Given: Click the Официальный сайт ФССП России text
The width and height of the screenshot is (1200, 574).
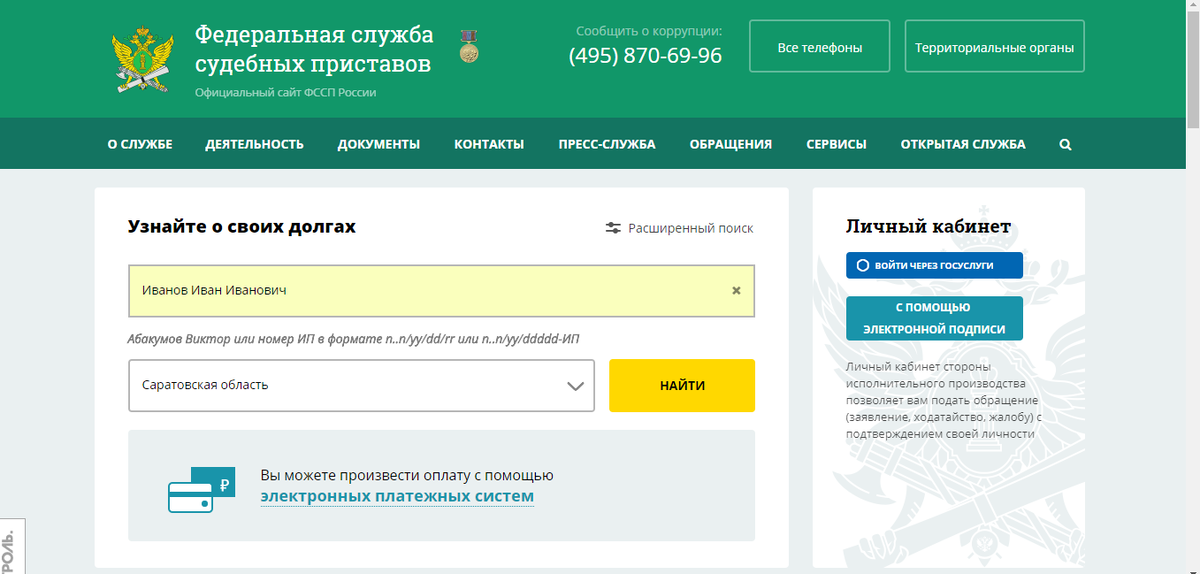Looking at the screenshot, I should pyautogui.click(x=286, y=92).
